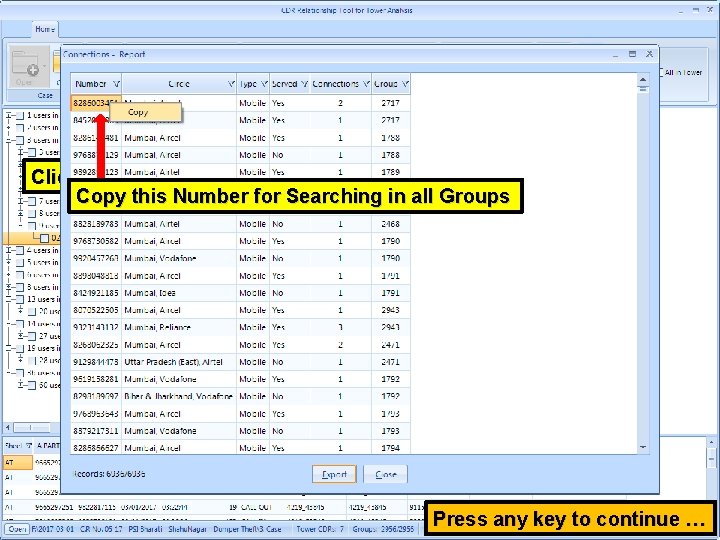Click the greyed Open case folder icon
Viewport: 720px width, 540px height.
28,66
